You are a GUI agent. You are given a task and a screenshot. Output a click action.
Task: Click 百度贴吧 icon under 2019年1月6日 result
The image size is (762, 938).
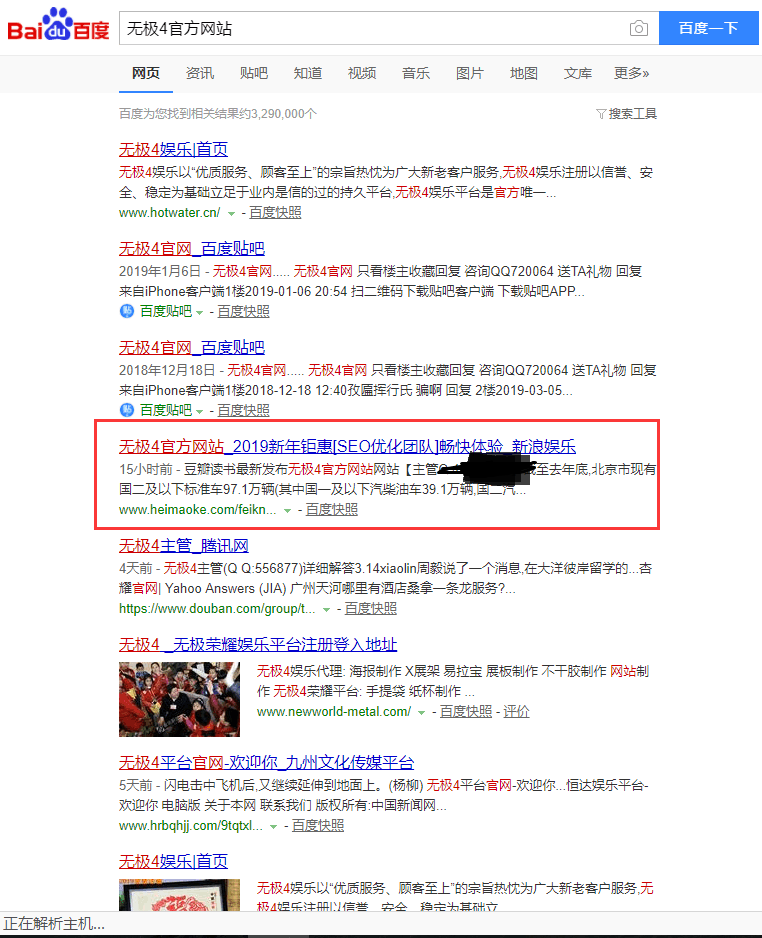127,311
